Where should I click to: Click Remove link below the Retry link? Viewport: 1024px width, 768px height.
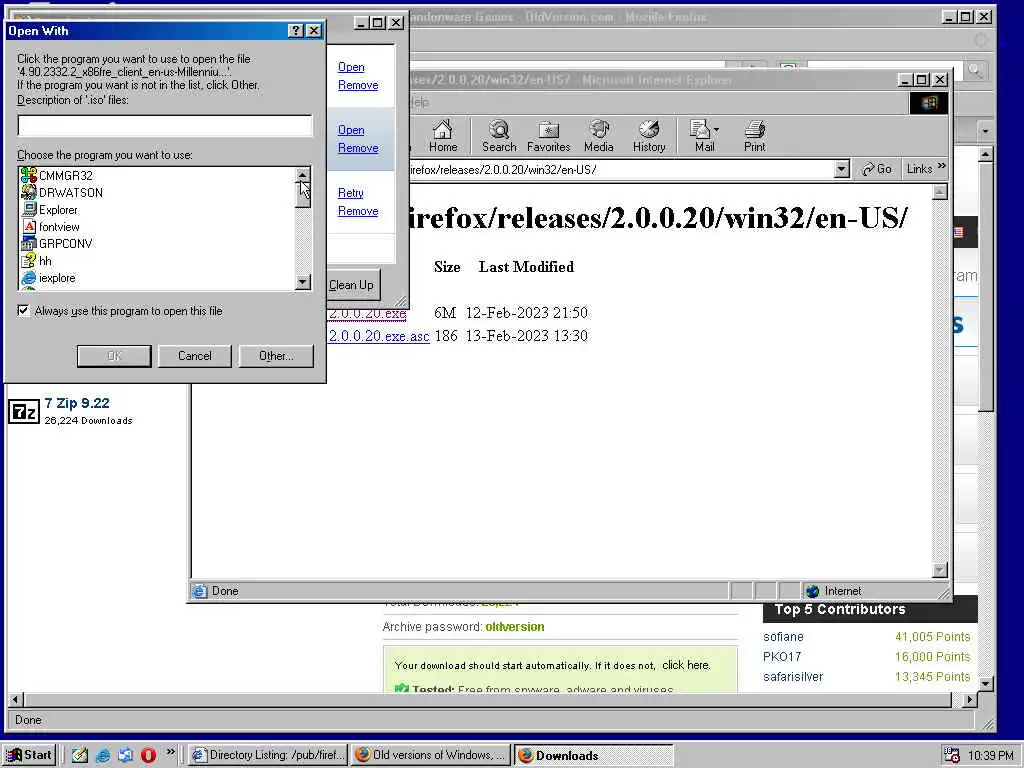[x=358, y=211]
